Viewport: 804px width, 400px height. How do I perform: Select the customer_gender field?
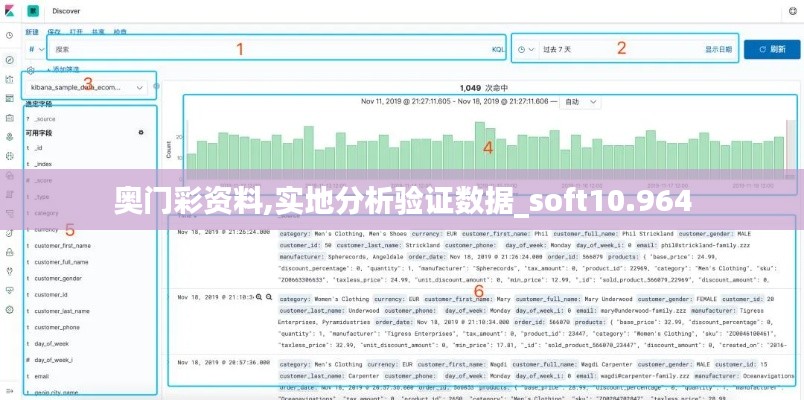click(58, 278)
